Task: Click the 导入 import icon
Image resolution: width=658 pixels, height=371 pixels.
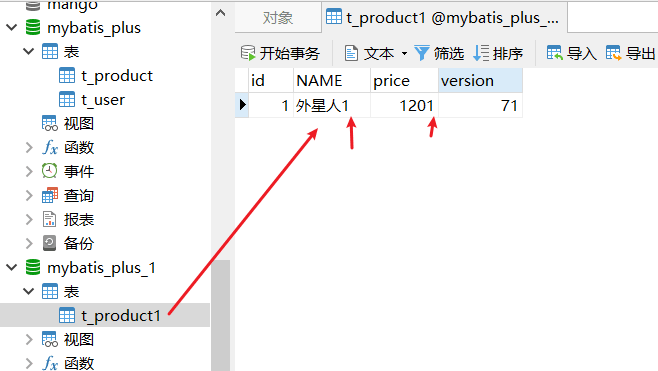Action: (554, 53)
